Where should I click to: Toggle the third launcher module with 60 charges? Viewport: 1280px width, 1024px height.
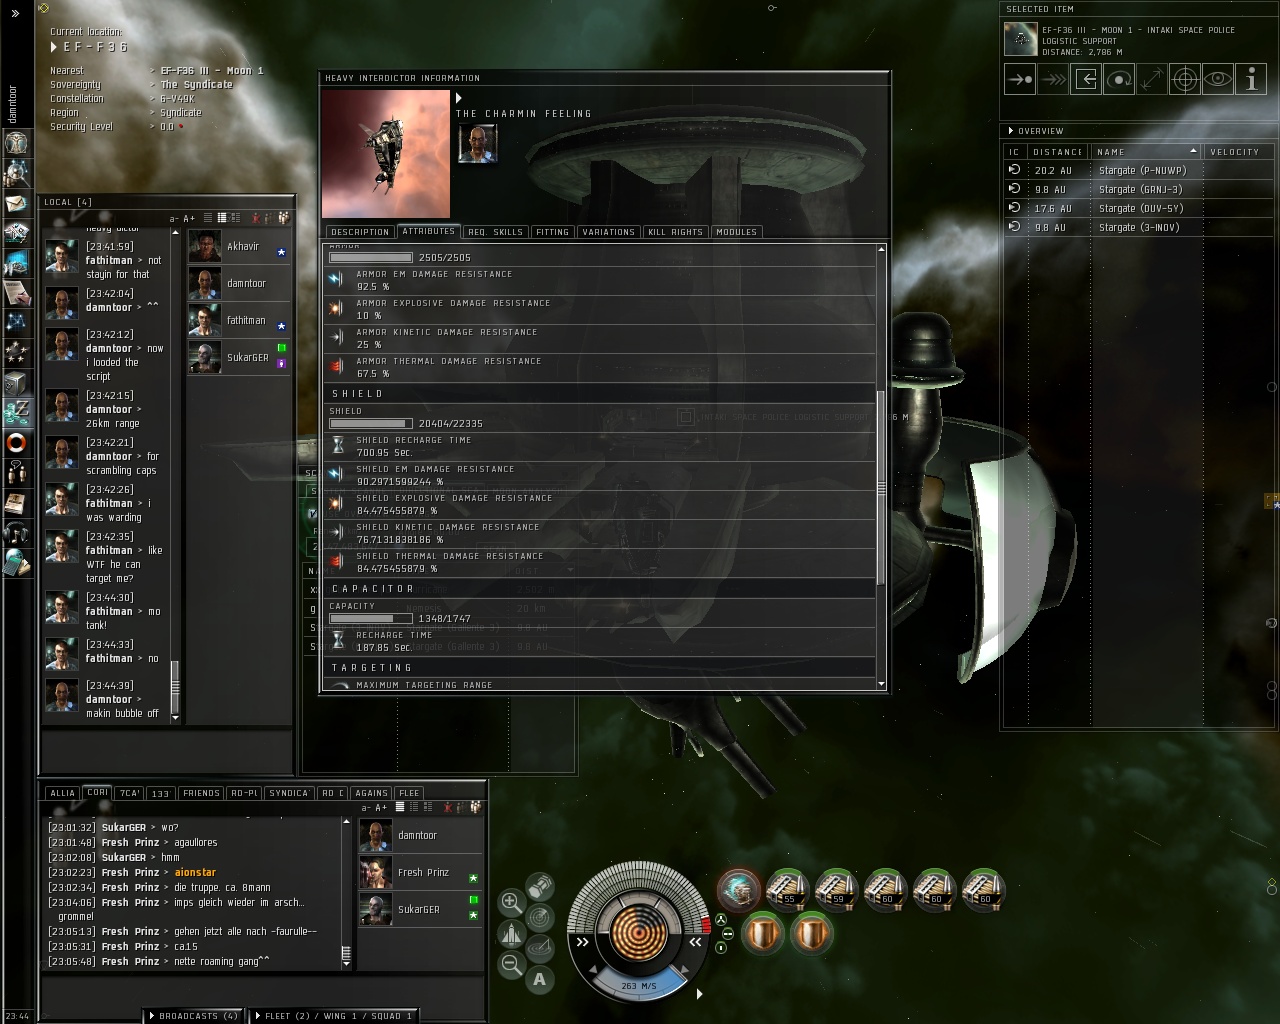(x=984, y=889)
